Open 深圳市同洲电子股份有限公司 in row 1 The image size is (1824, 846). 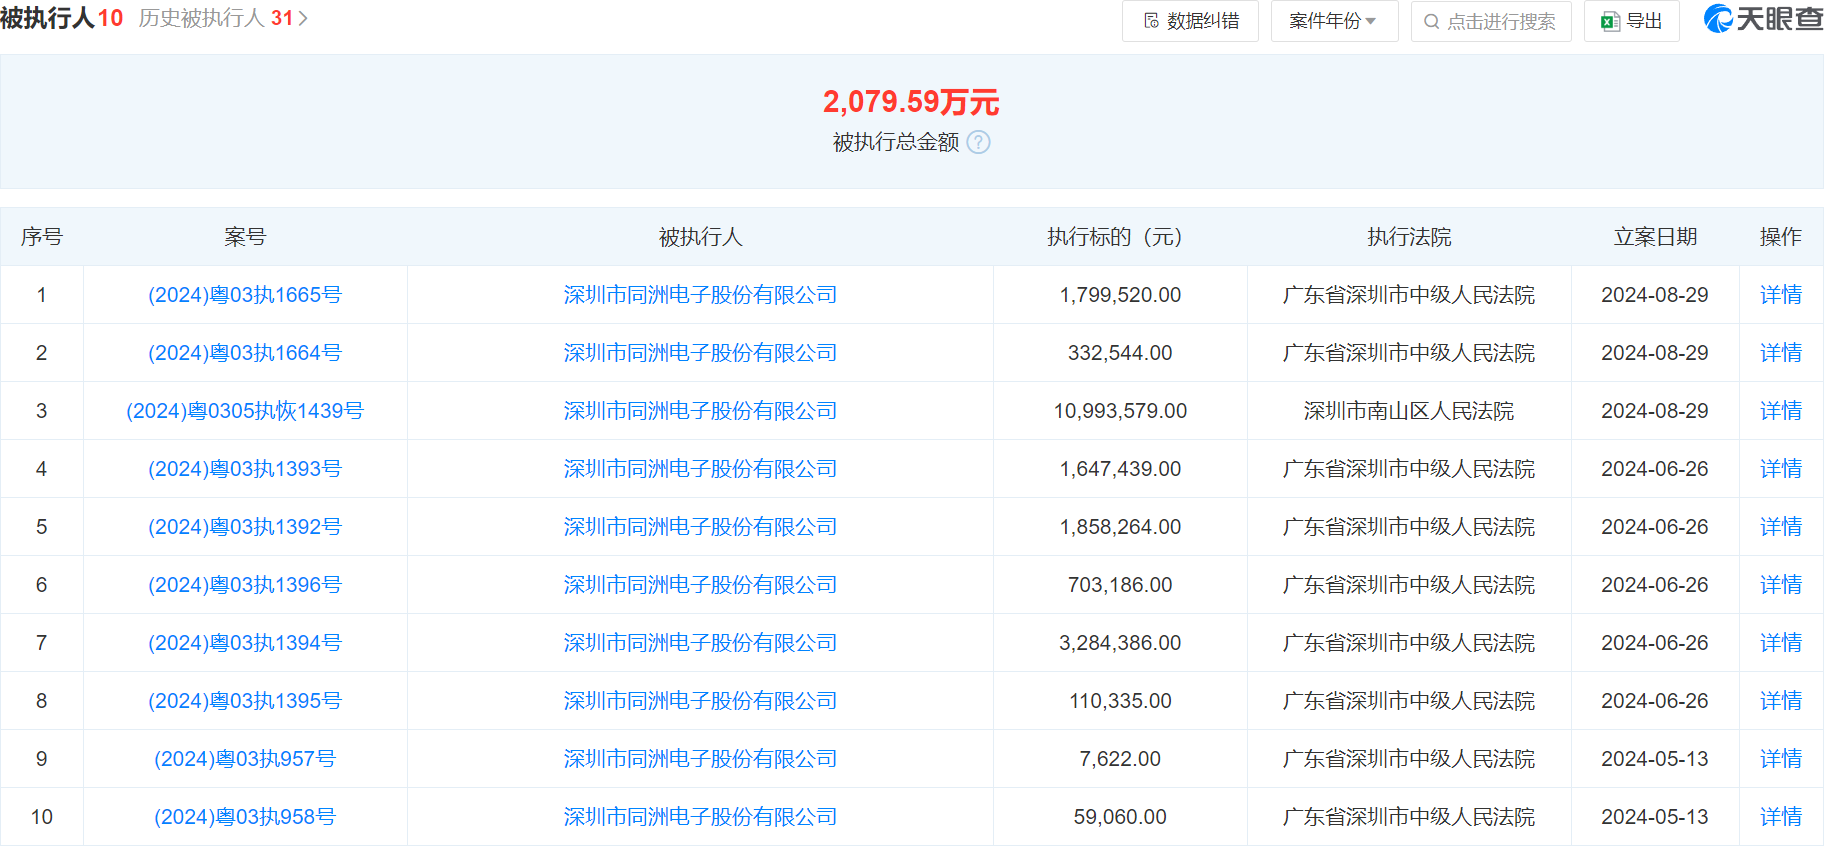coord(700,295)
